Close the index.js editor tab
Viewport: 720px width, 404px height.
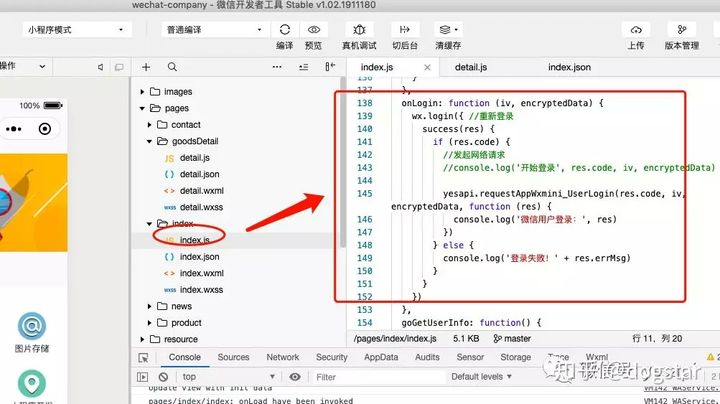click(427, 67)
